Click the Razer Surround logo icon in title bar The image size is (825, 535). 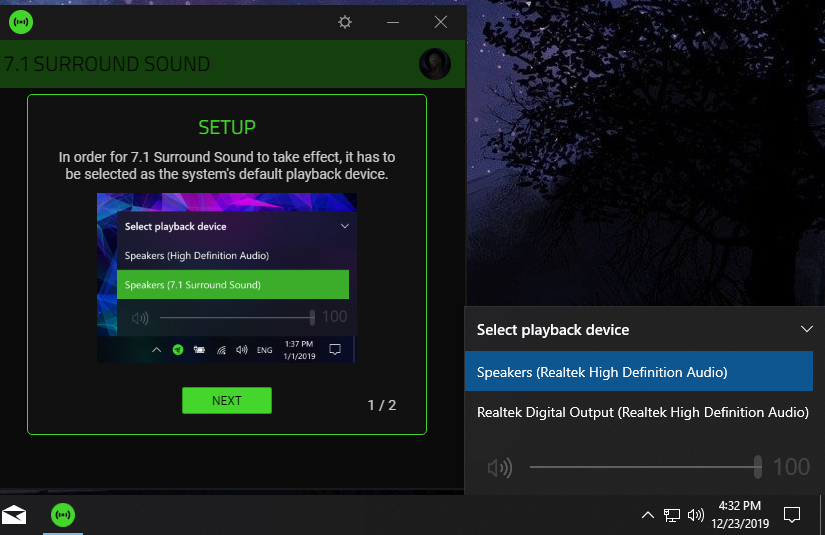pos(21,22)
